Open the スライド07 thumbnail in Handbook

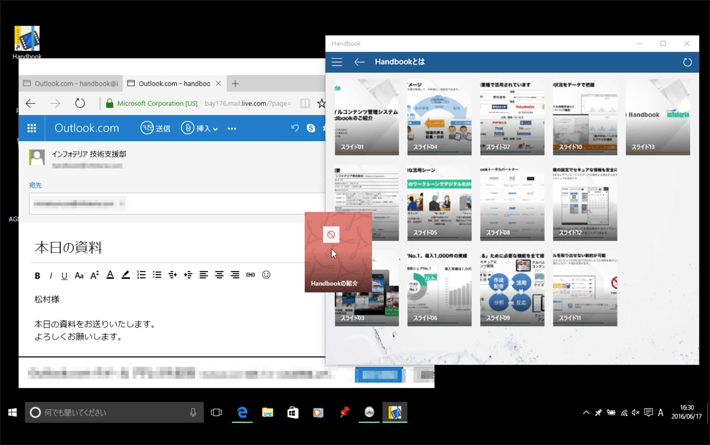point(512,117)
